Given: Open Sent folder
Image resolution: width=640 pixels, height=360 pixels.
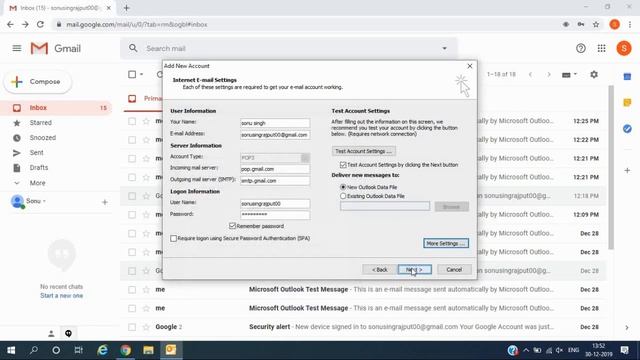Looking at the screenshot, I should [56, 153].
